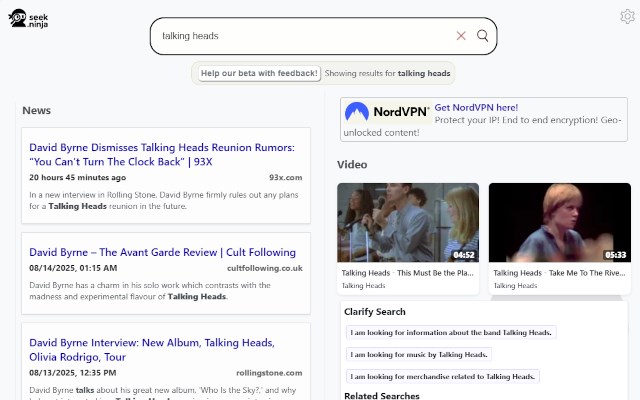The height and width of the screenshot is (400, 640).
Task: Open The Avant Garde Review article
Action: click(x=162, y=252)
